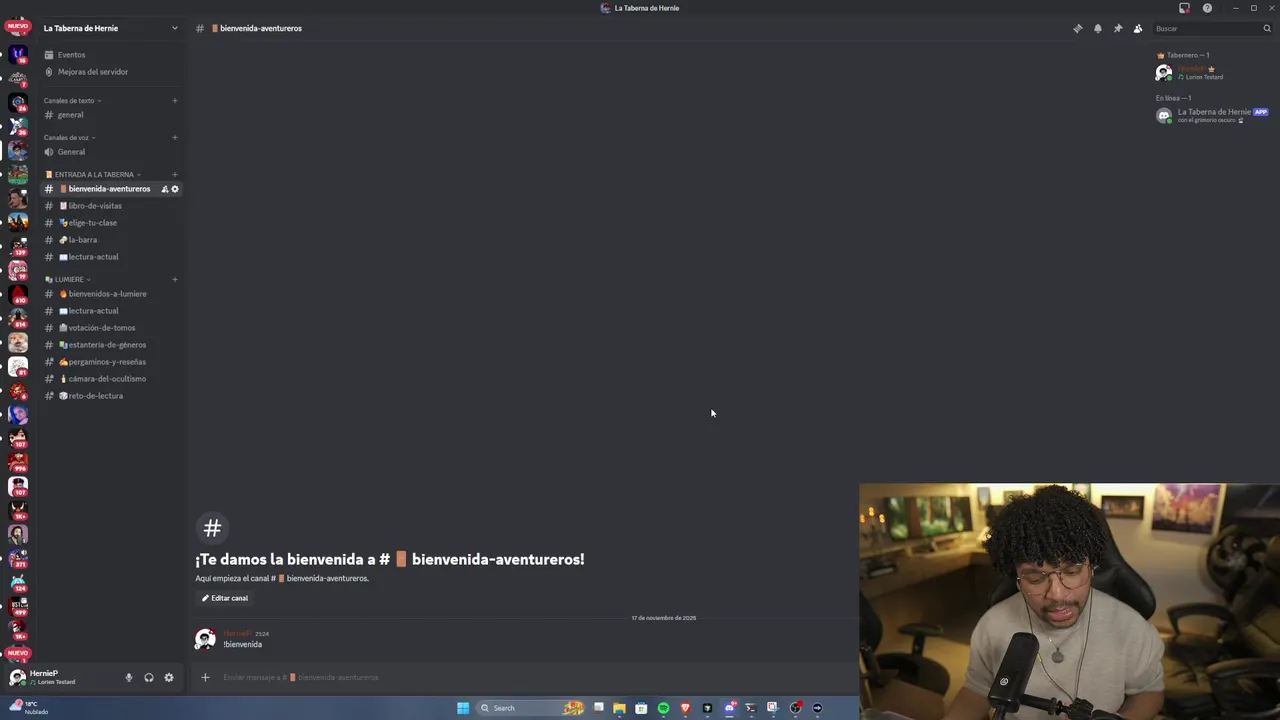Invite people to bienvenida-aventureros channel
The height and width of the screenshot is (720, 1280).
(x=165, y=189)
